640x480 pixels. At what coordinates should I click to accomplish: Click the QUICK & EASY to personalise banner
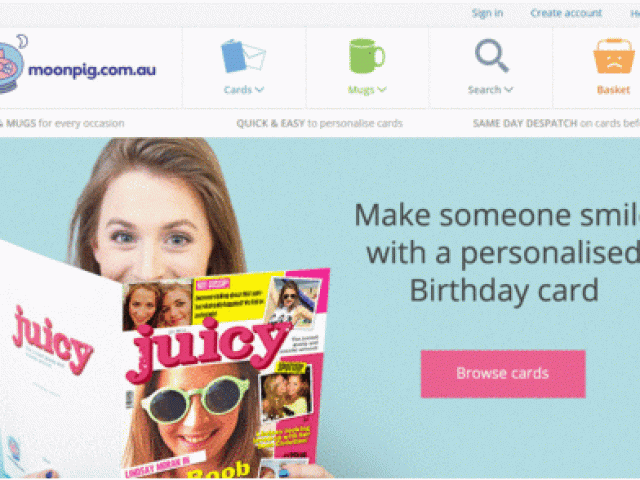pos(320,123)
